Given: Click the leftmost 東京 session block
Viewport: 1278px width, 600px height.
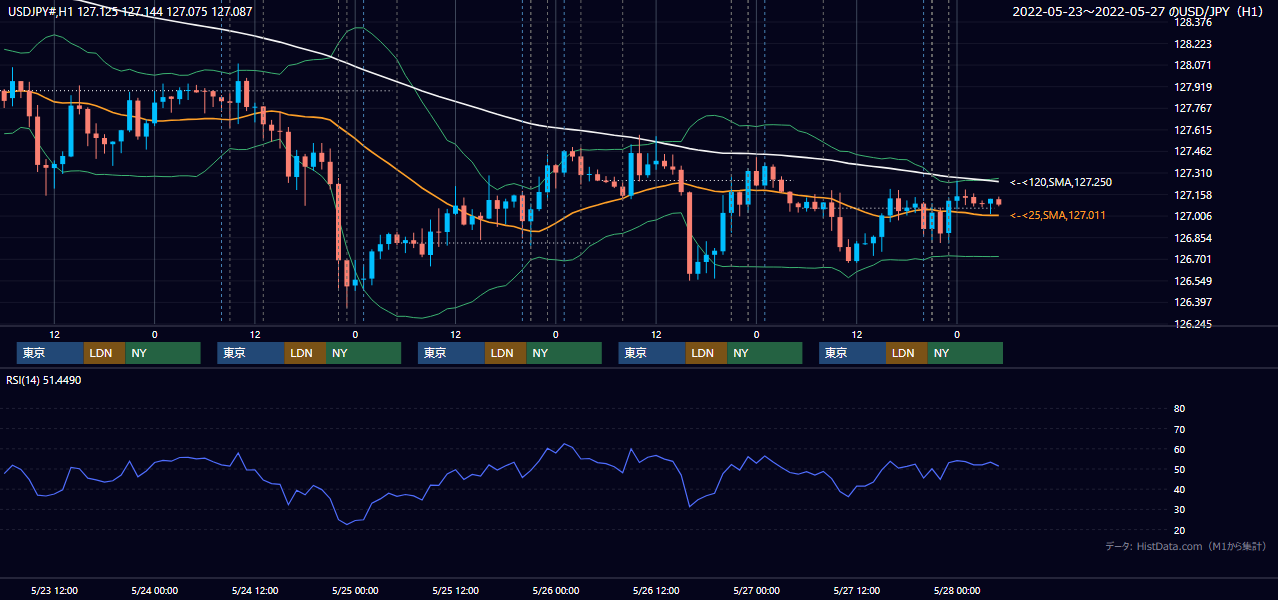Looking at the screenshot, I should [50, 353].
